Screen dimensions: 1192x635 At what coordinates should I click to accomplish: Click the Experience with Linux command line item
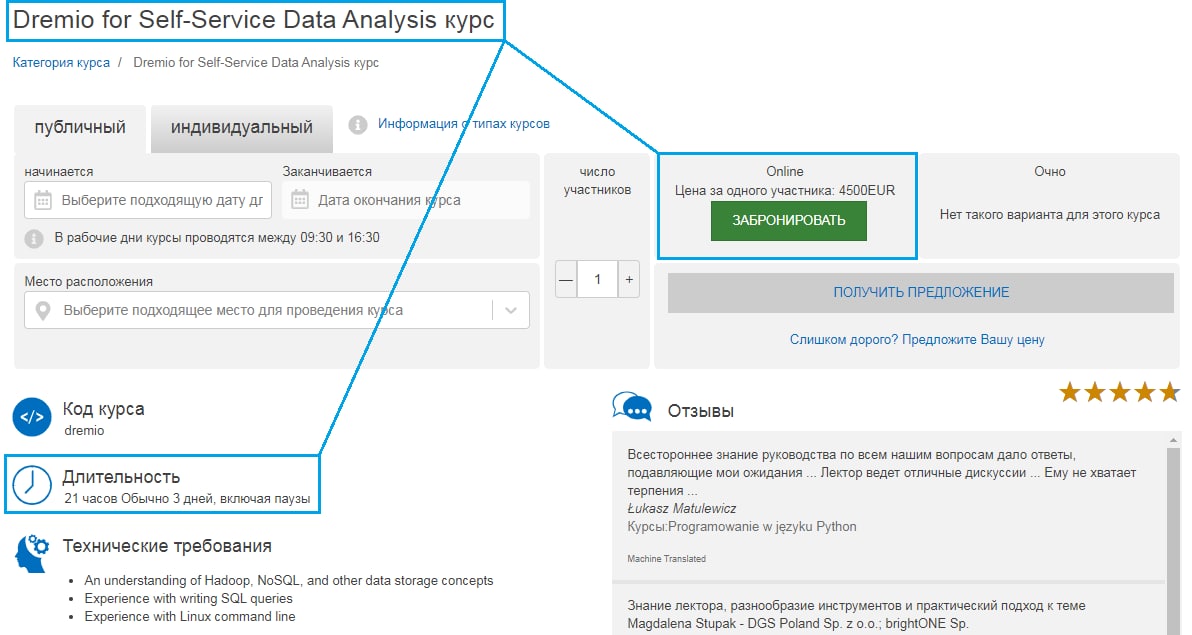click(190, 617)
